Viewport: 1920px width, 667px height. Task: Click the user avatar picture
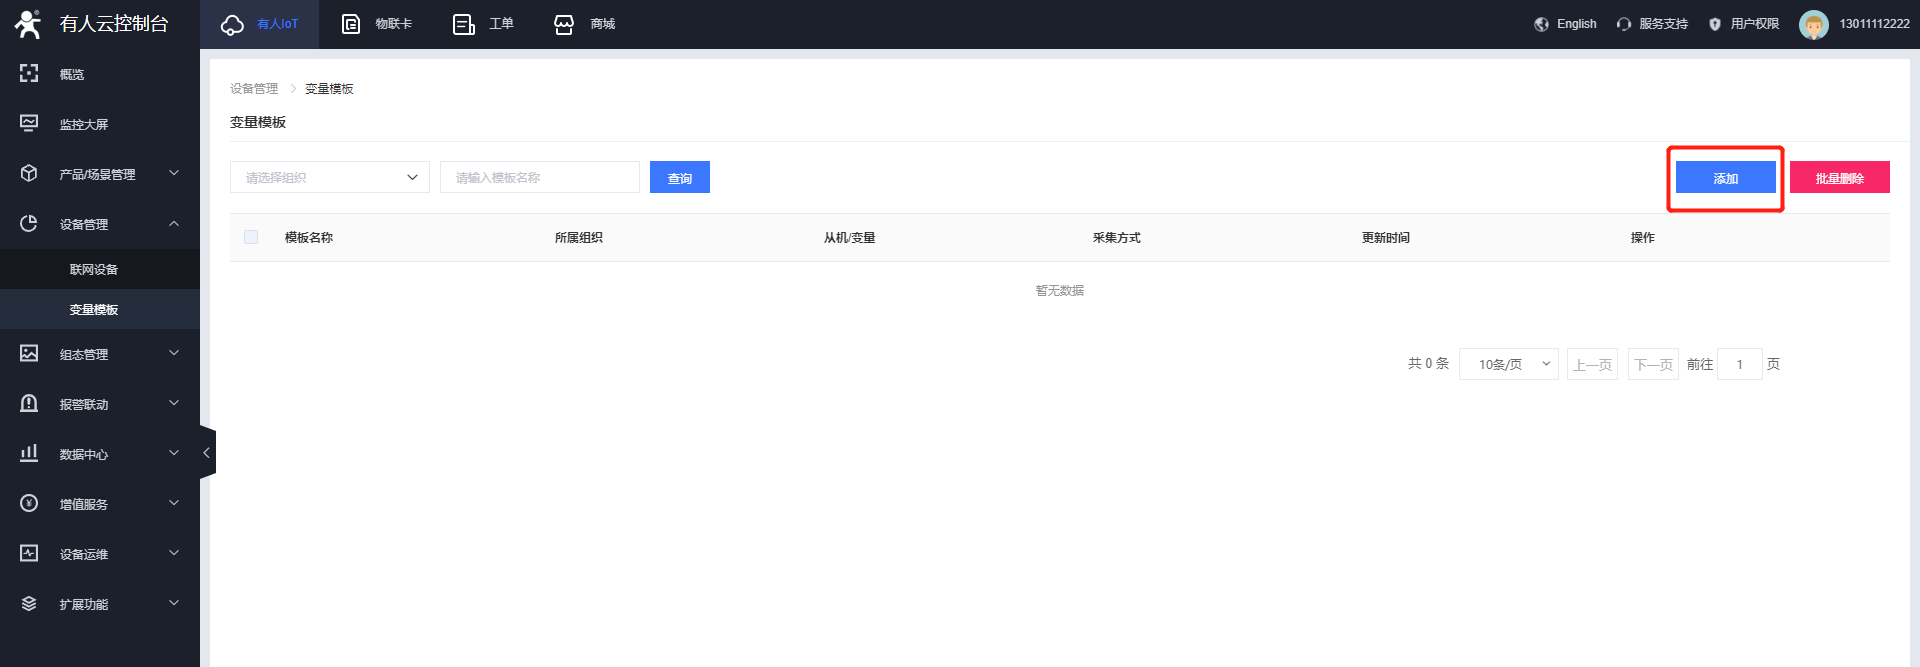1813,24
